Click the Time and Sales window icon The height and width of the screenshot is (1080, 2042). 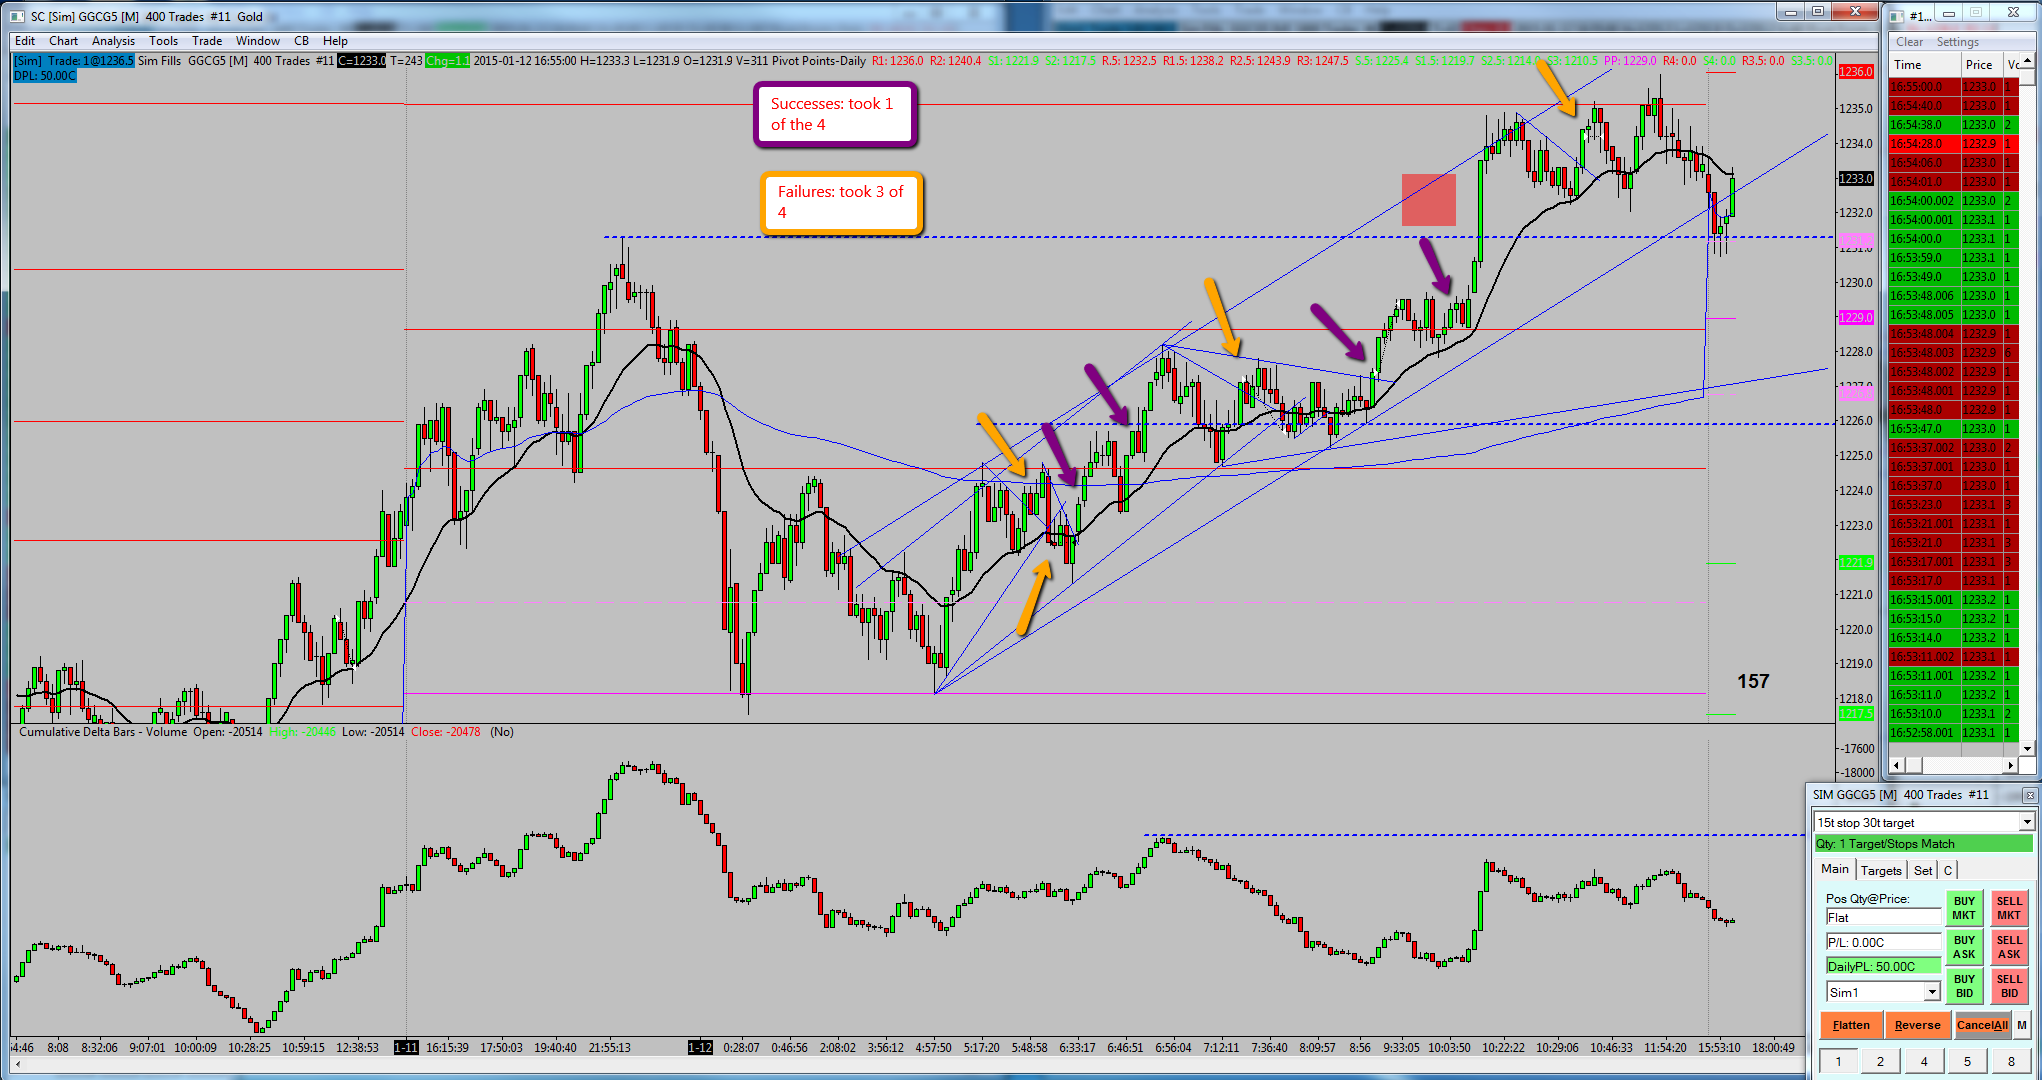(x=1896, y=15)
